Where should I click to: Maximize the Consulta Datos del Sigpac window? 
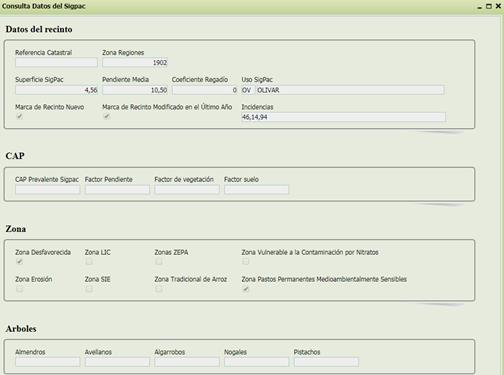489,6
